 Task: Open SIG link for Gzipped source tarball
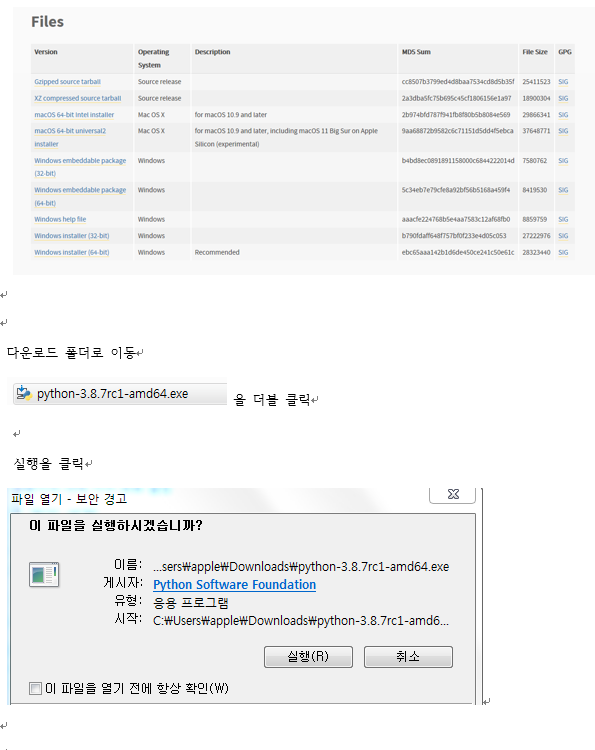click(x=563, y=82)
